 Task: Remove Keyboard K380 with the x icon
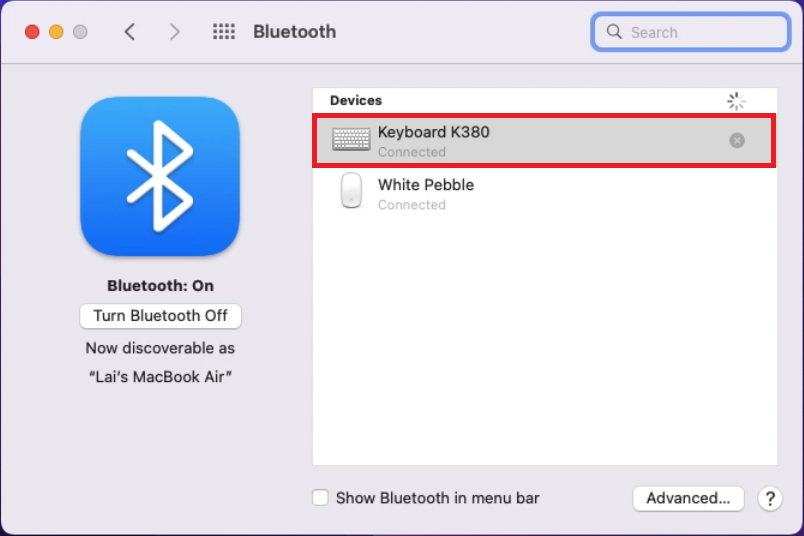(737, 141)
